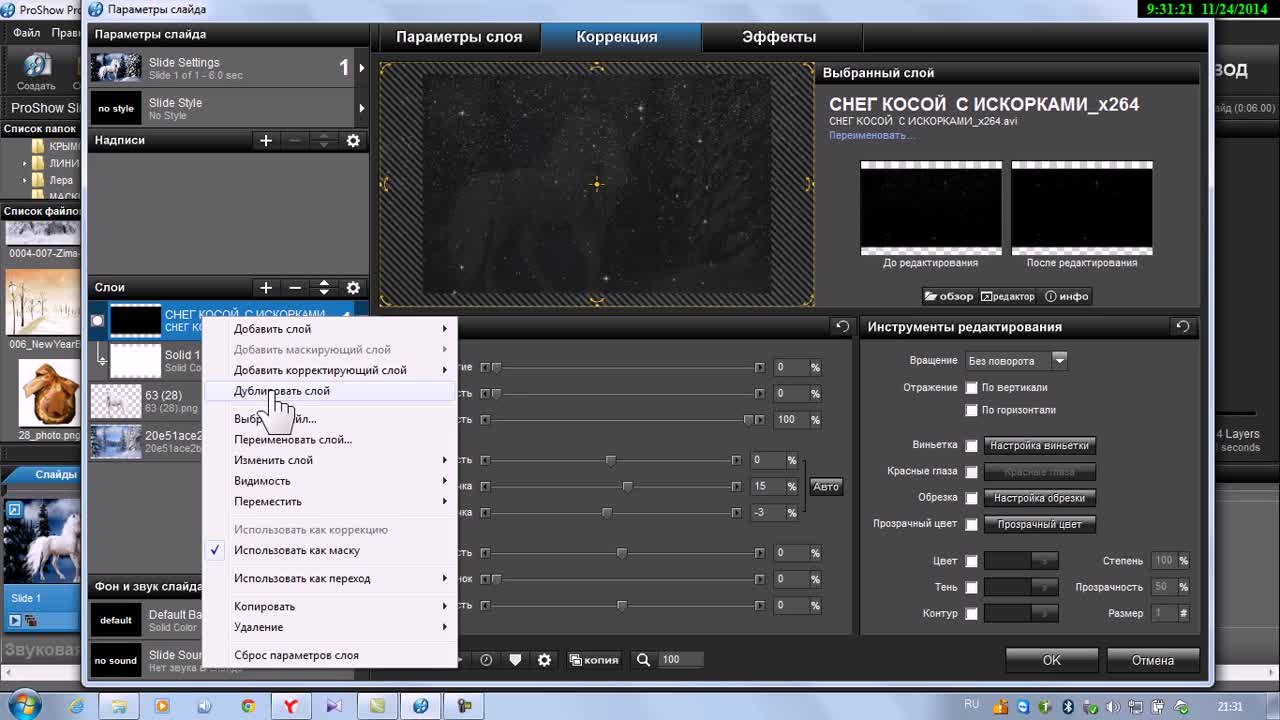Viewport: 1280px width, 720px height.
Task: Show layer инфо button
Action: point(1067,296)
